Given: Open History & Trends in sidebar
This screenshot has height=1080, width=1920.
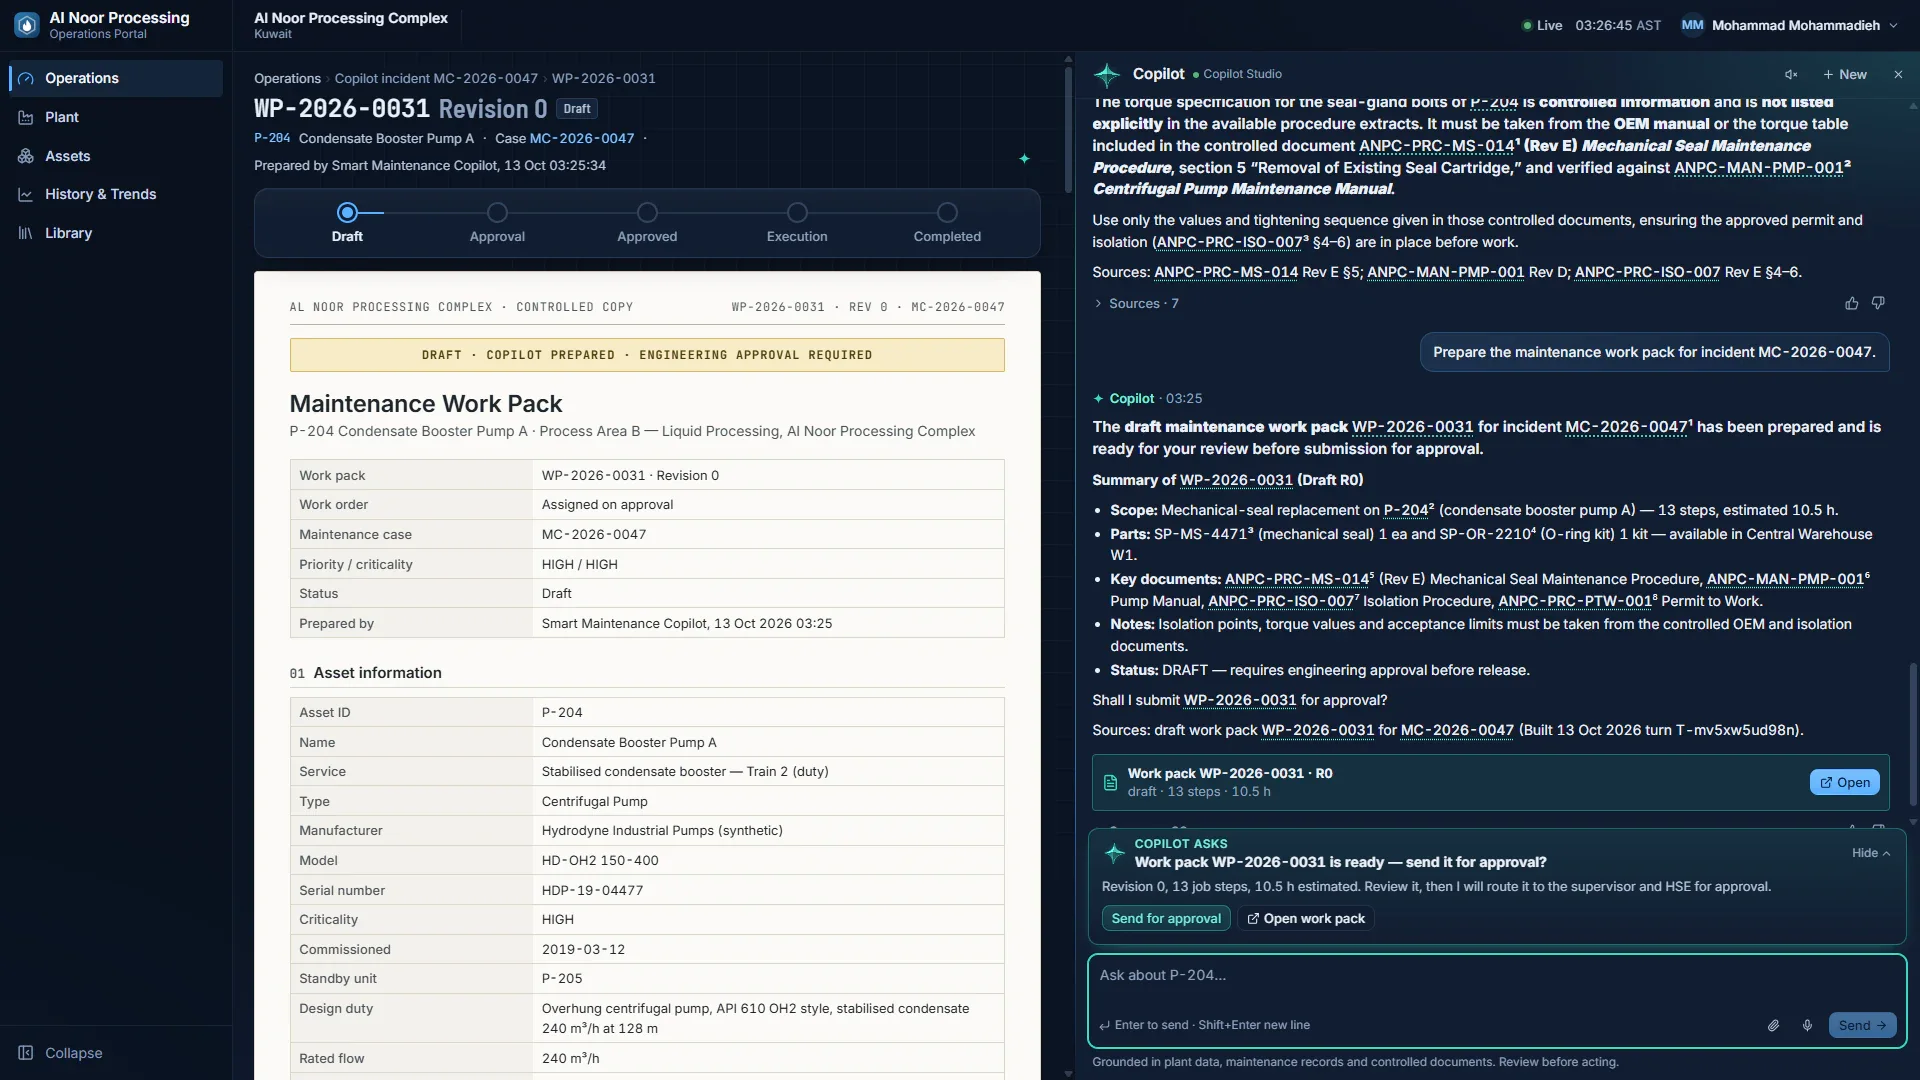Looking at the screenshot, I should pos(116,194).
